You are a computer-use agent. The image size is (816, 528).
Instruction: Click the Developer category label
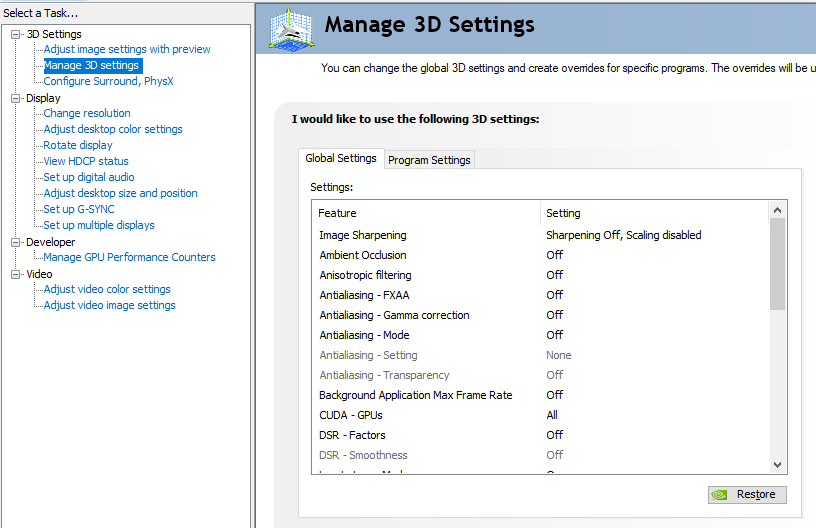[x=50, y=242]
